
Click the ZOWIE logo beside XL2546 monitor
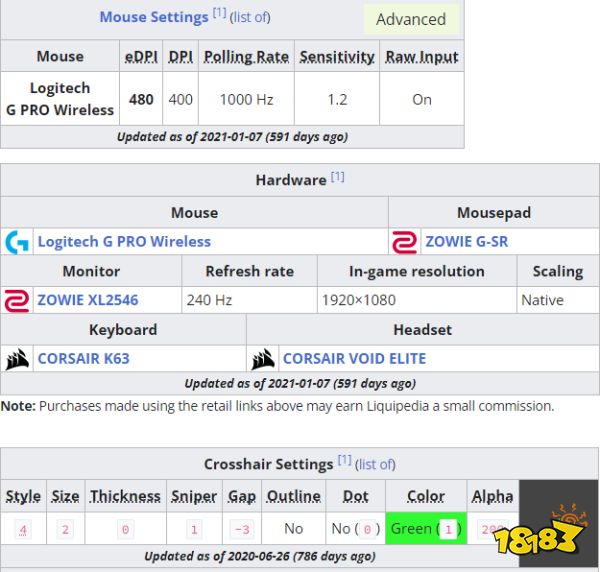[x=16, y=300]
